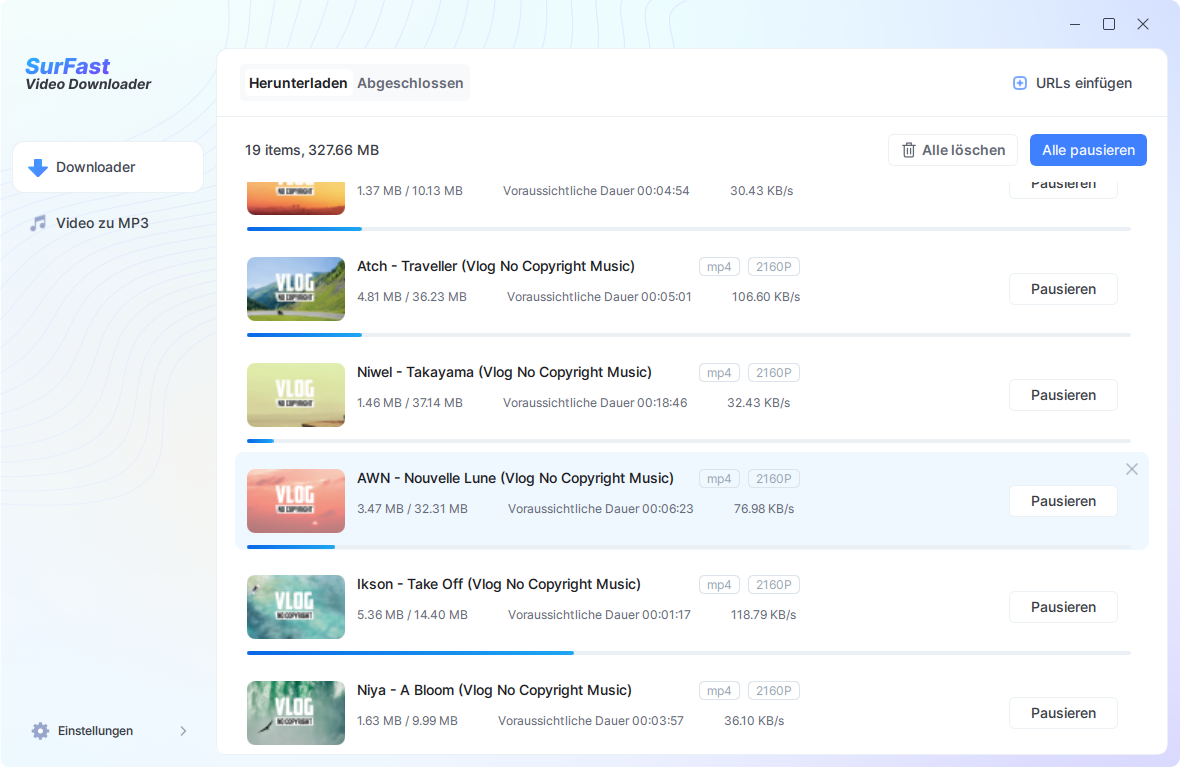The image size is (1180, 767).
Task: Click the Einstellungen gear icon
Action: pyautogui.click(x=40, y=731)
